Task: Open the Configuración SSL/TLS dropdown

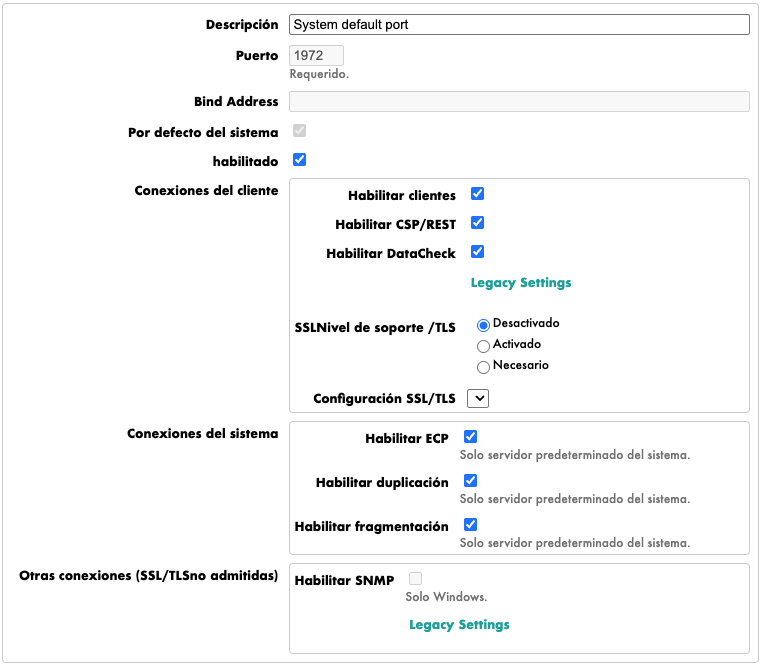Action: 478,399
